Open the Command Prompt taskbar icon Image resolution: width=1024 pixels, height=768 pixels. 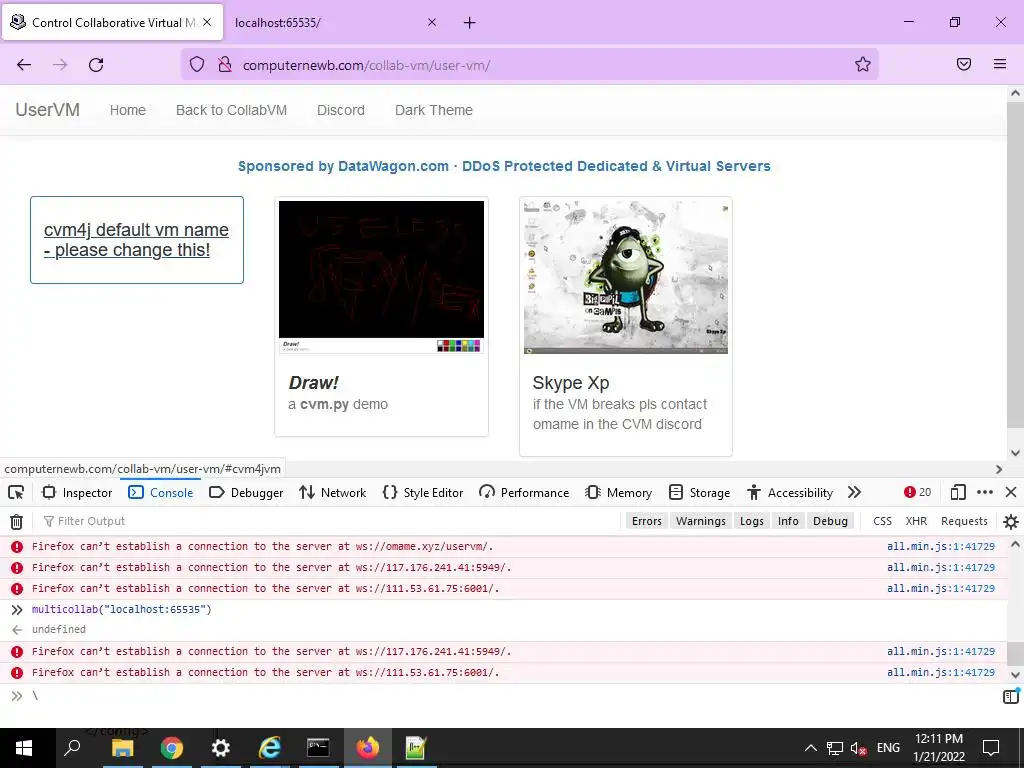(319, 748)
